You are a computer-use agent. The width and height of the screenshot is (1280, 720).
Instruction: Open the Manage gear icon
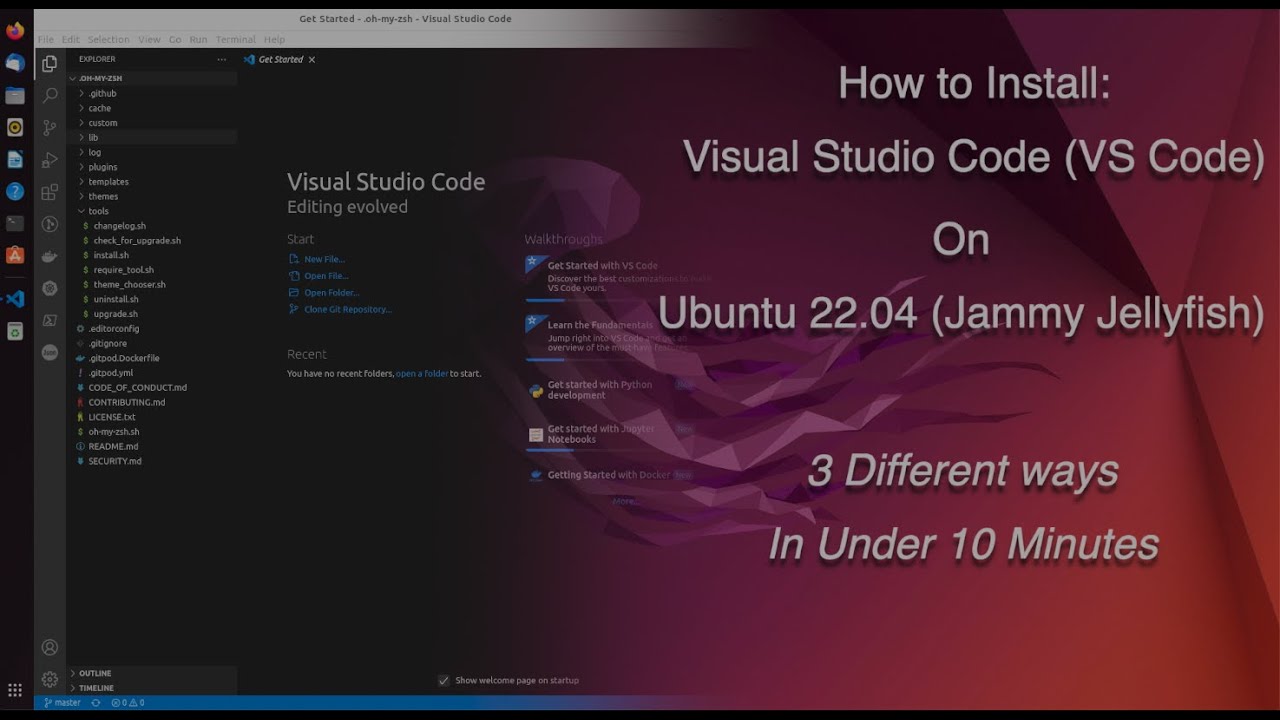[49, 679]
